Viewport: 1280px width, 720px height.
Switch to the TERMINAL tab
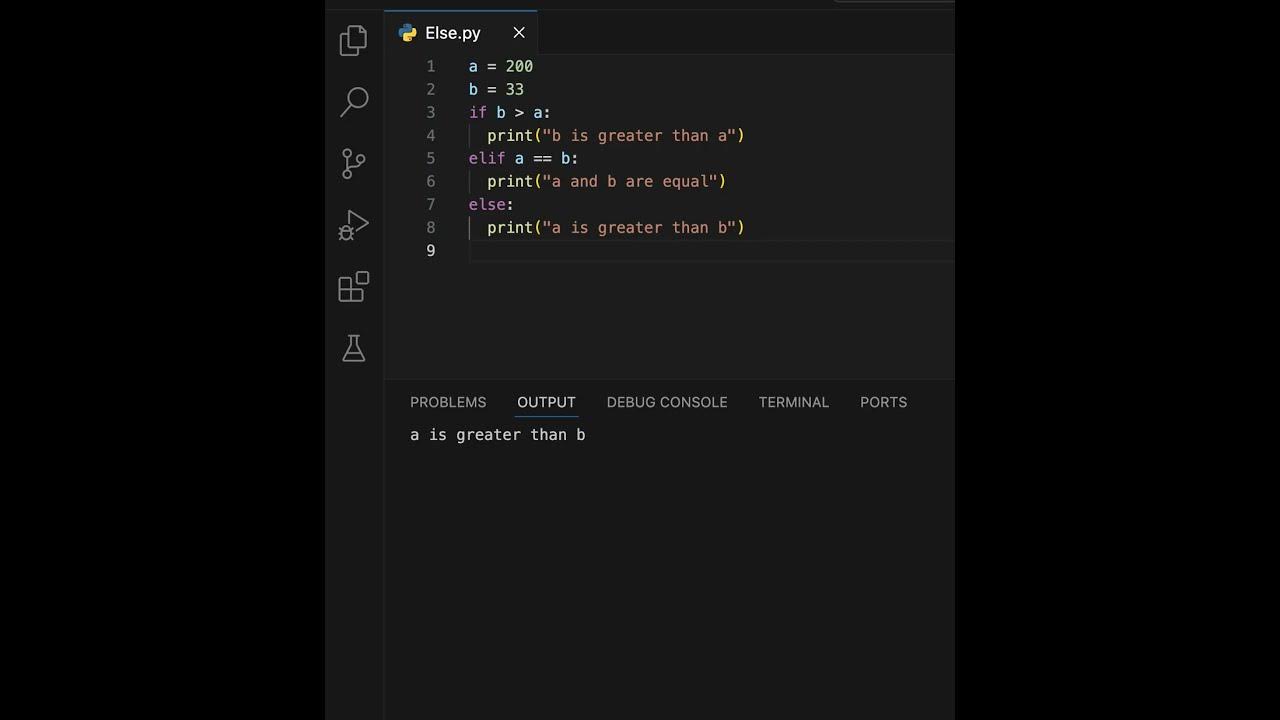[793, 402]
